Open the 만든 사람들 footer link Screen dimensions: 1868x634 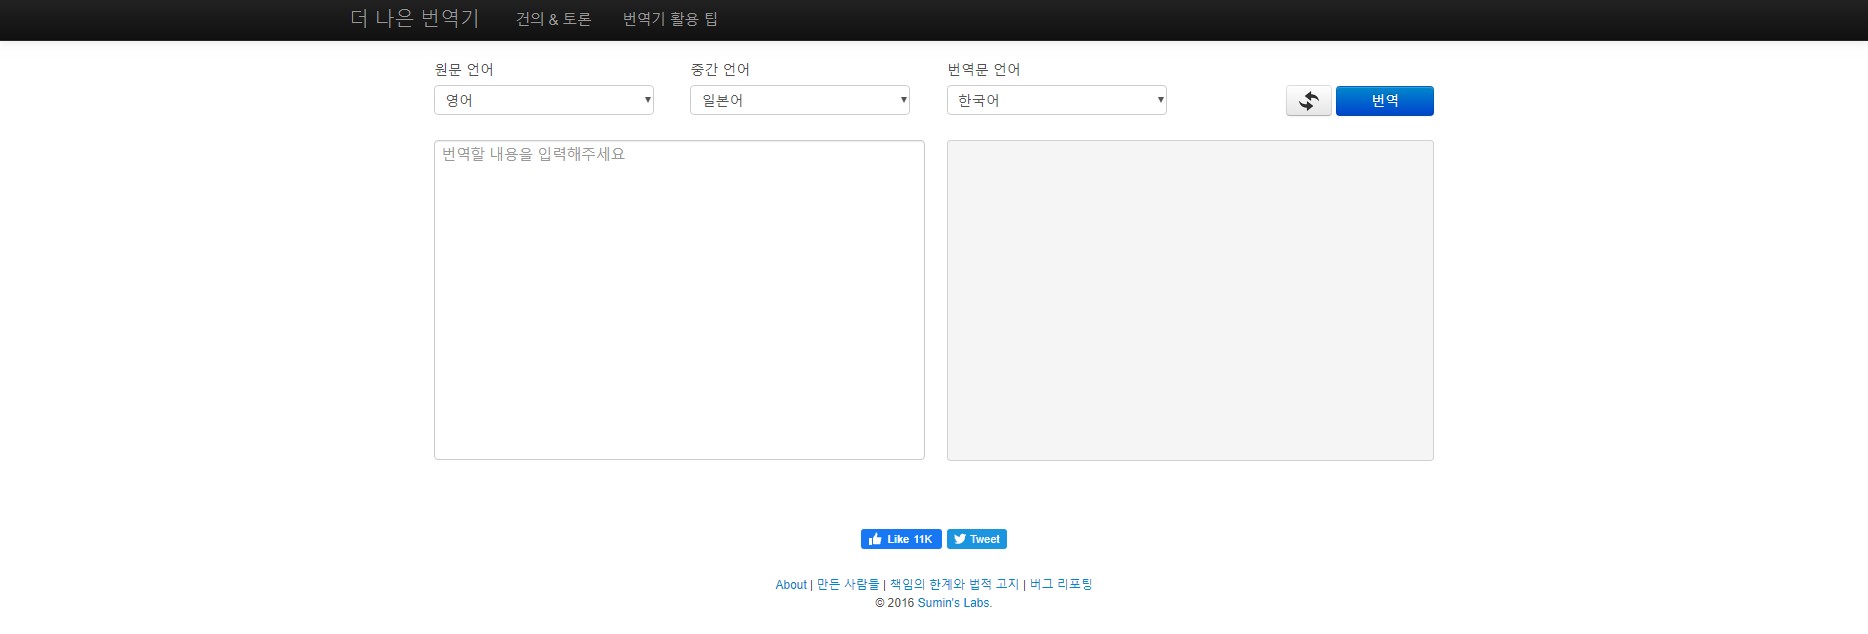(x=848, y=584)
